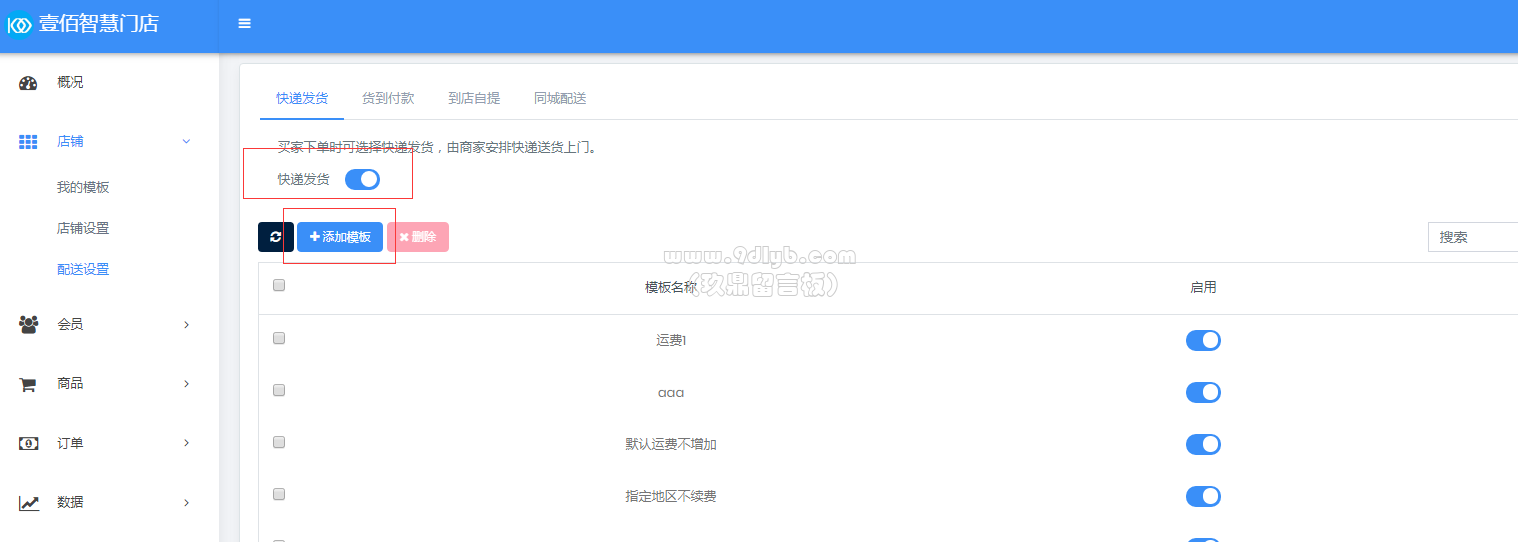Toggle 启用 switch for 默认运费不增加

click(1203, 444)
